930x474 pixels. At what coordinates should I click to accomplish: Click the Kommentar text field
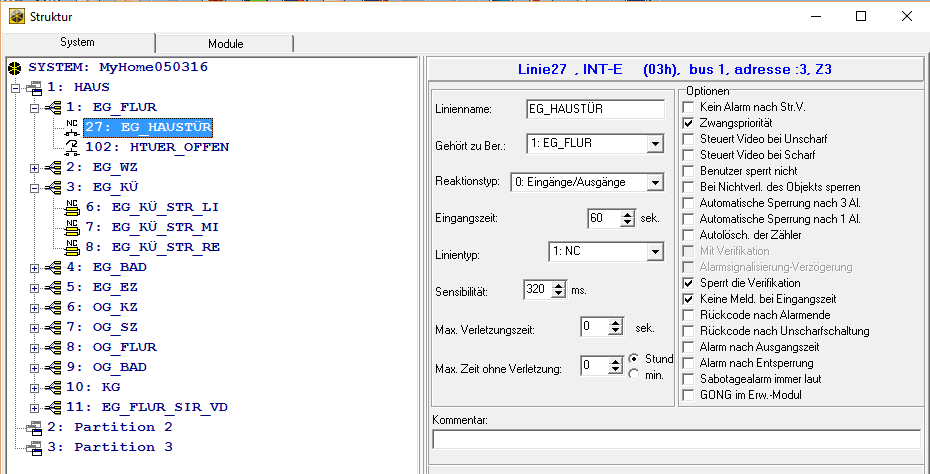point(675,439)
